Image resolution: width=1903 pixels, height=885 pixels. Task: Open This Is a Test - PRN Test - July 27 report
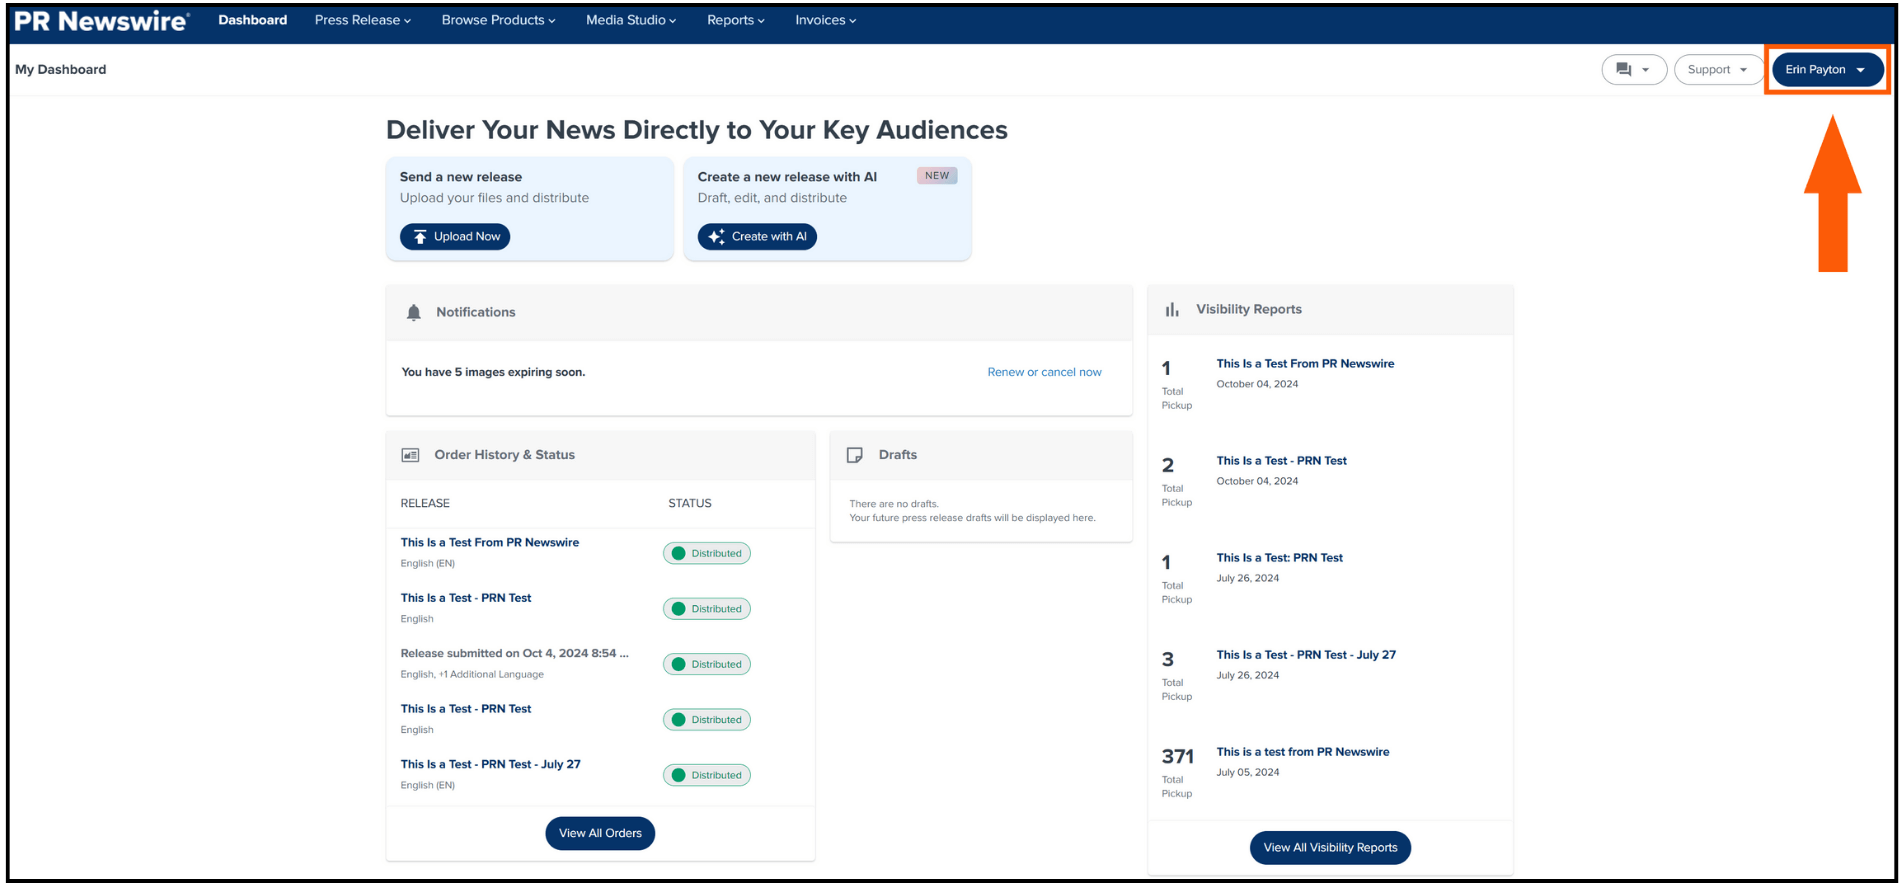(x=1305, y=655)
